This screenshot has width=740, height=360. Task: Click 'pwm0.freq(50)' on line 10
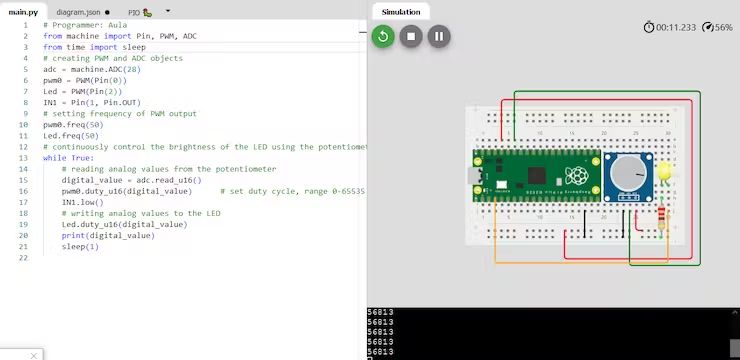tap(73, 125)
